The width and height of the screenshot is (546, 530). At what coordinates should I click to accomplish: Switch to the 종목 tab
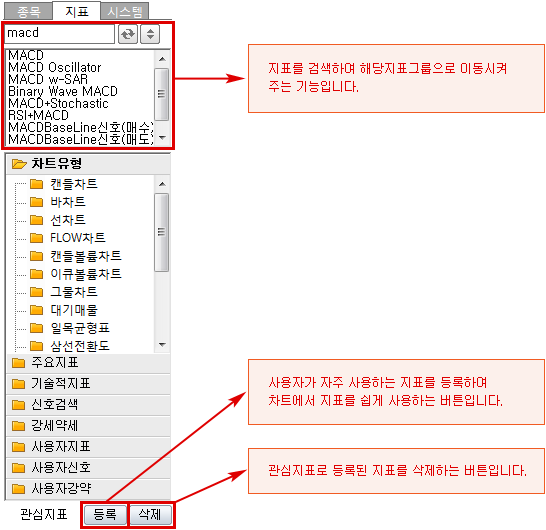[29, 12]
